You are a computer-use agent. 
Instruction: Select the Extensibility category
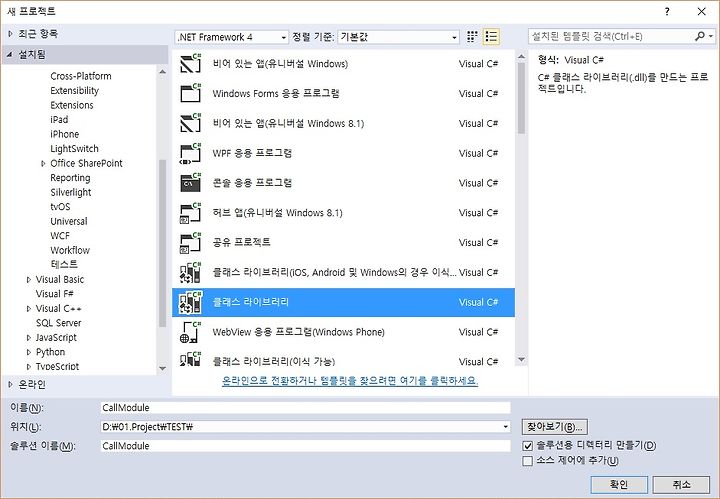(74, 90)
